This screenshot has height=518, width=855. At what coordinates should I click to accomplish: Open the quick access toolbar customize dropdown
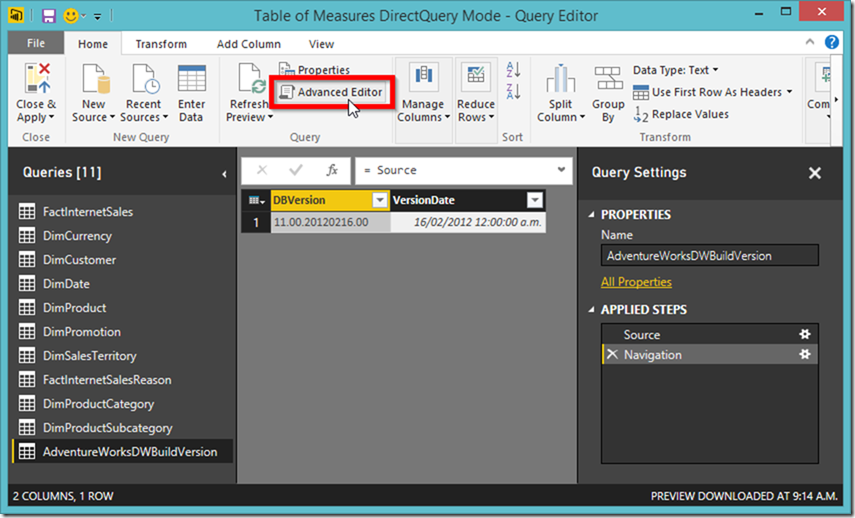tap(98, 16)
